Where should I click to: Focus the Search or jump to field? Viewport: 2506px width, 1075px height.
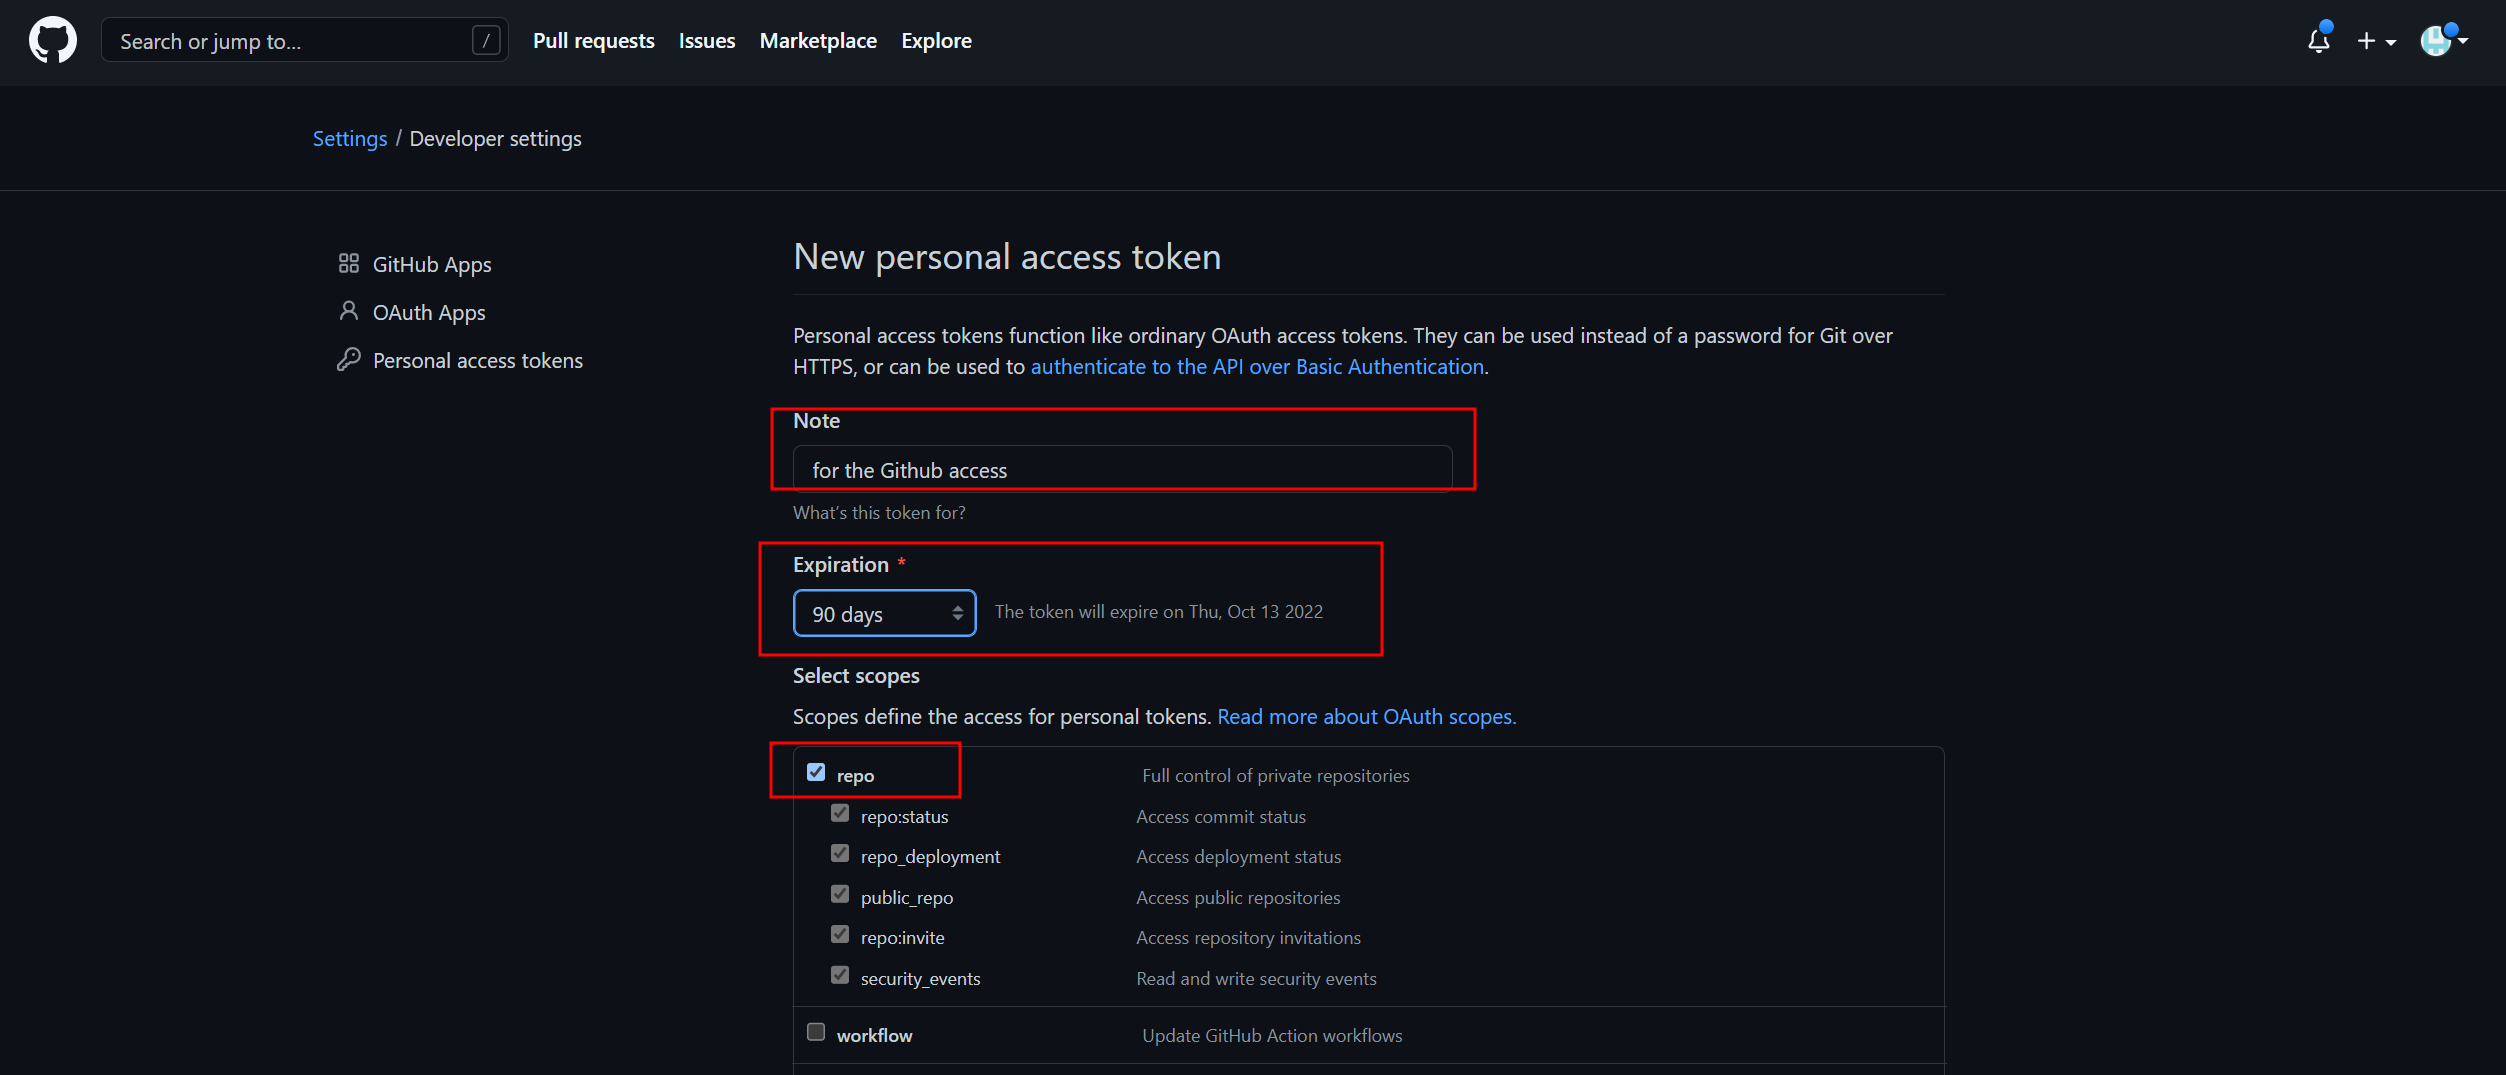click(x=305, y=40)
